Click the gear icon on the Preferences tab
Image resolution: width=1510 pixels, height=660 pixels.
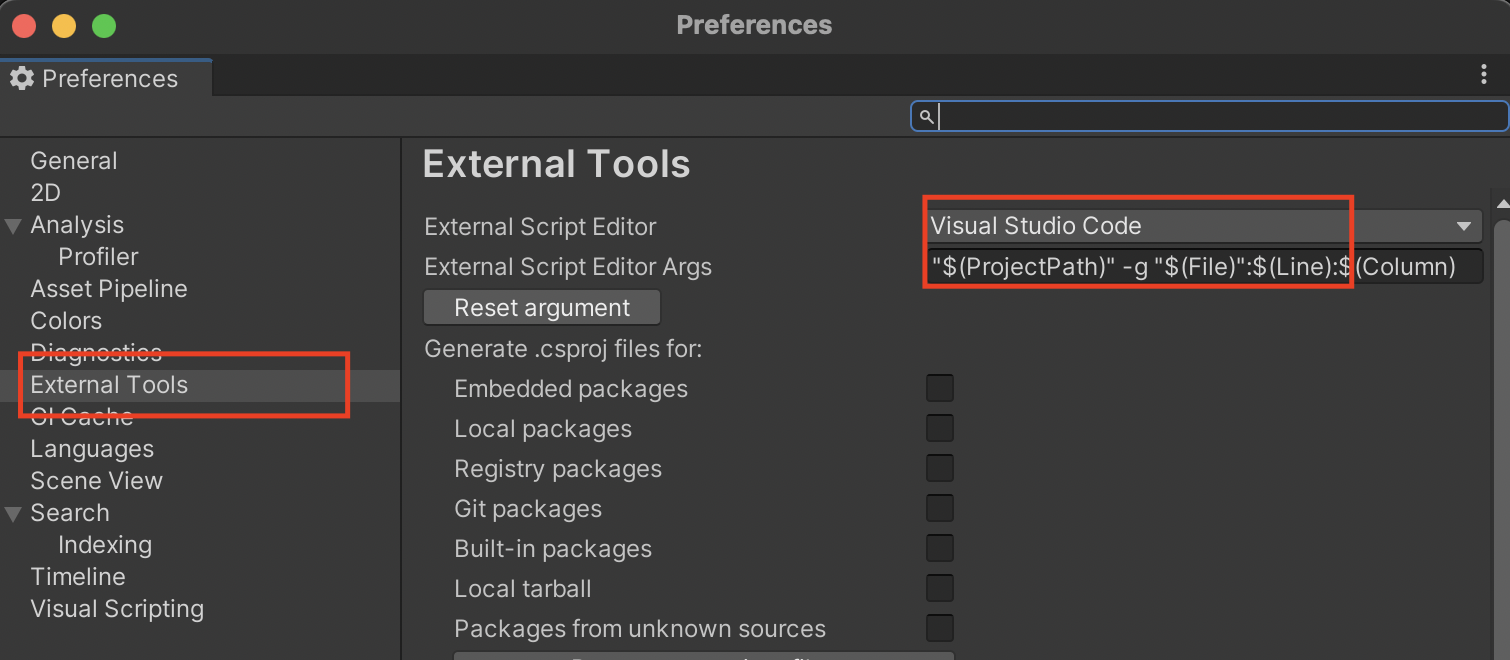pos(22,78)
